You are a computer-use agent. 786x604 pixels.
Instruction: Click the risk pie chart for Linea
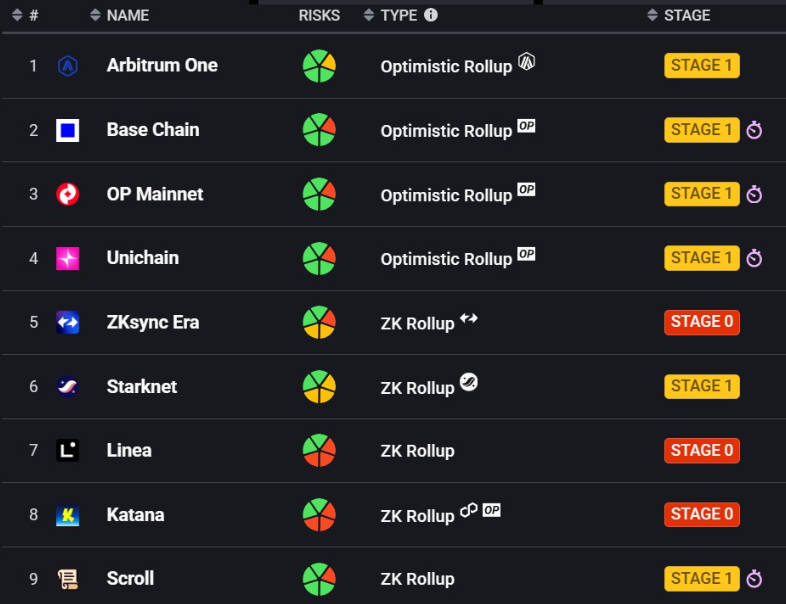pyautogui.click(x=319, y=451)
